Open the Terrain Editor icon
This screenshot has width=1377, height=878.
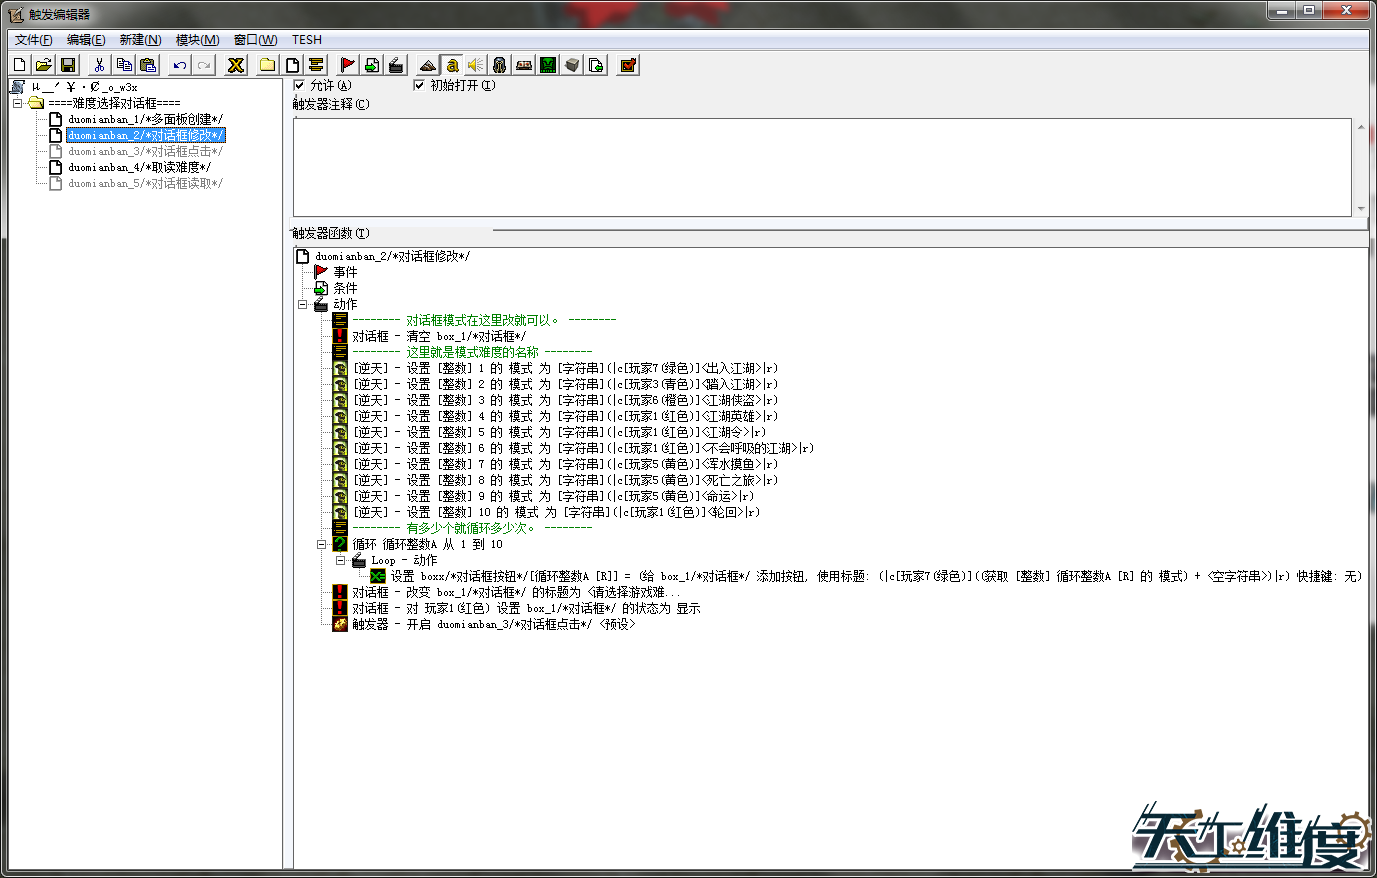coord(428,64)
